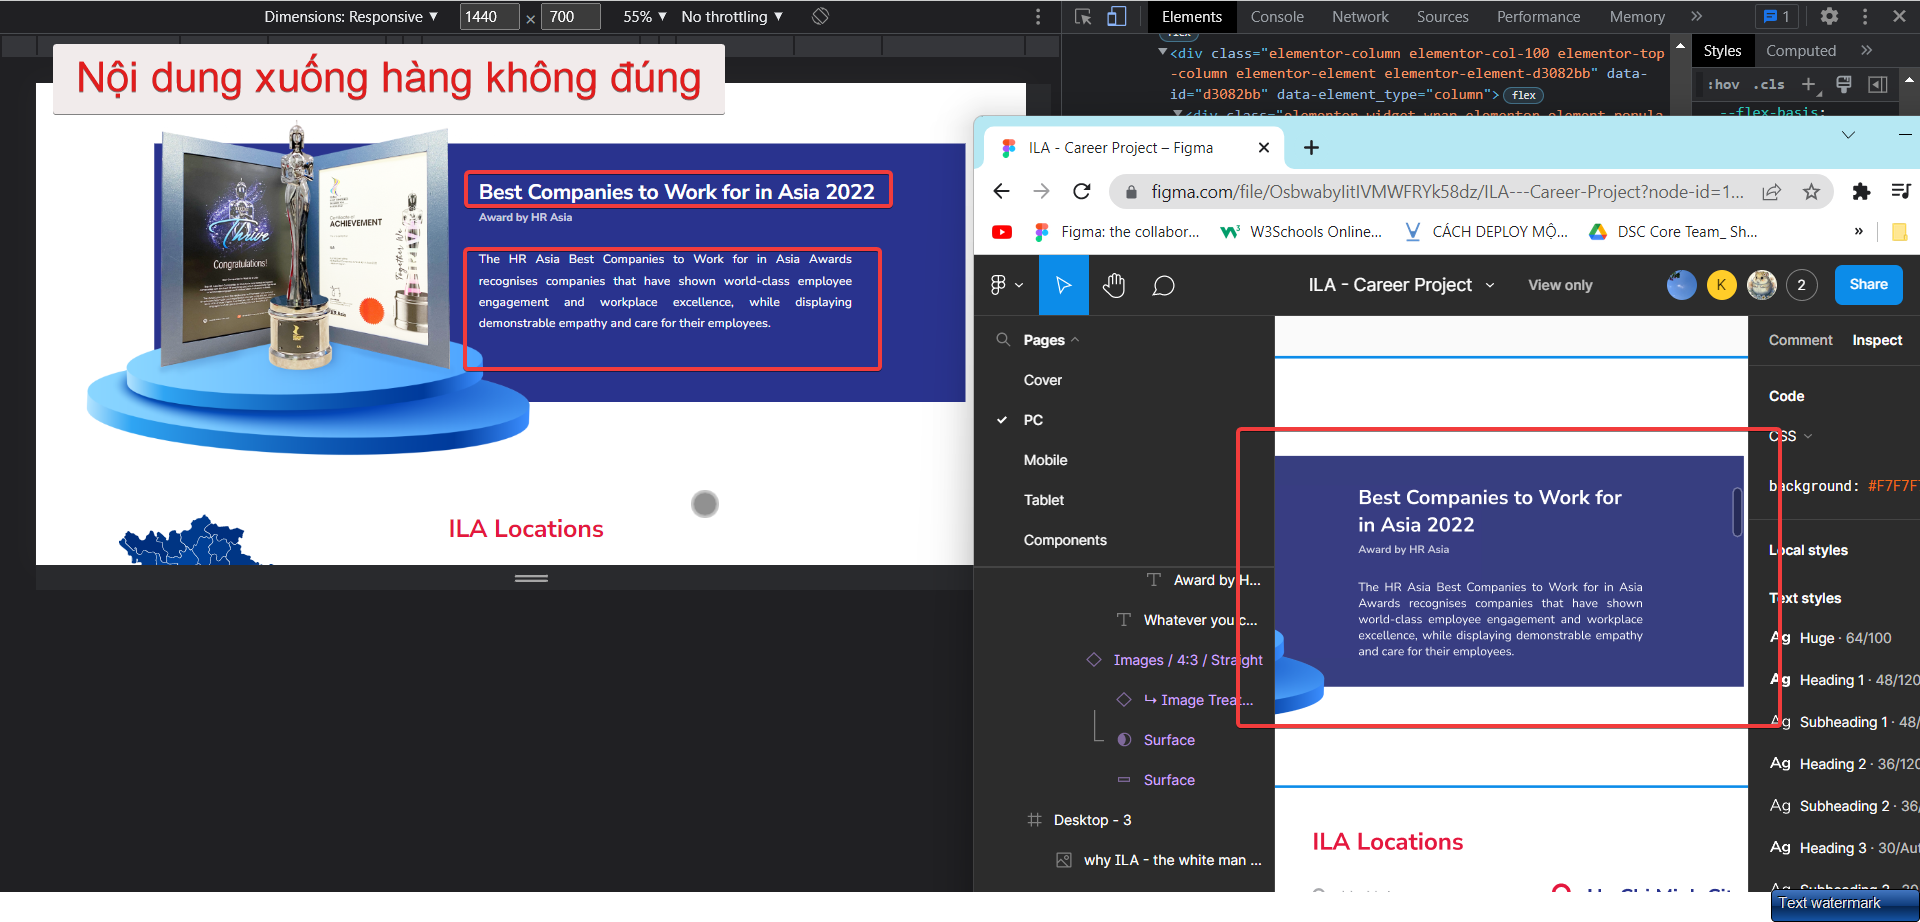1920x922 pixels.
Task: Click the DevTools inspect element picker icon
Action: 1083,17
